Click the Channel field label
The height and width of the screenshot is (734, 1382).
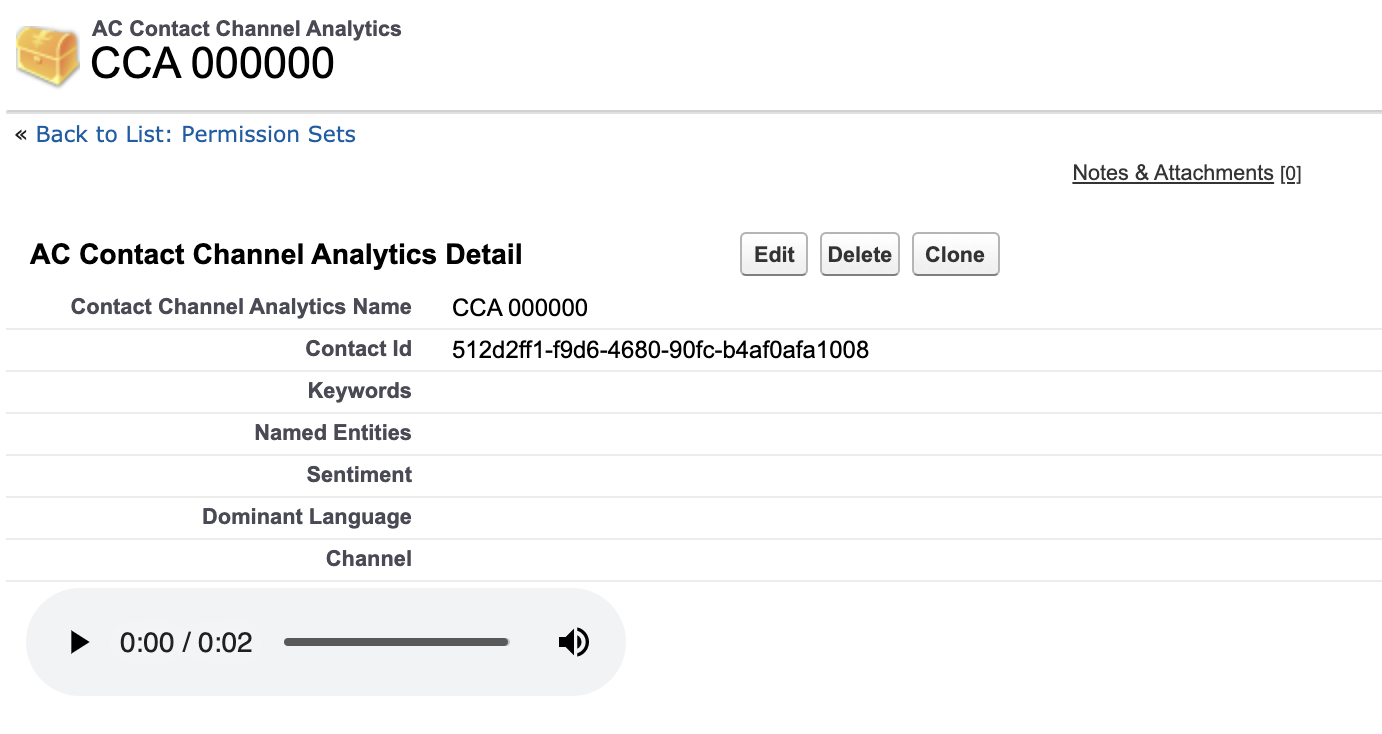point(369,559)
